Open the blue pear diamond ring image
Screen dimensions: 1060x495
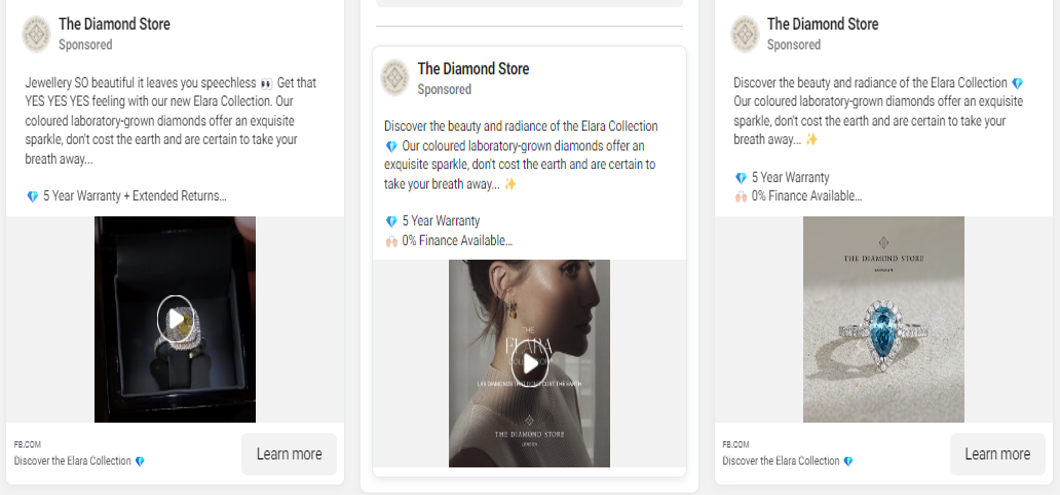883,319
